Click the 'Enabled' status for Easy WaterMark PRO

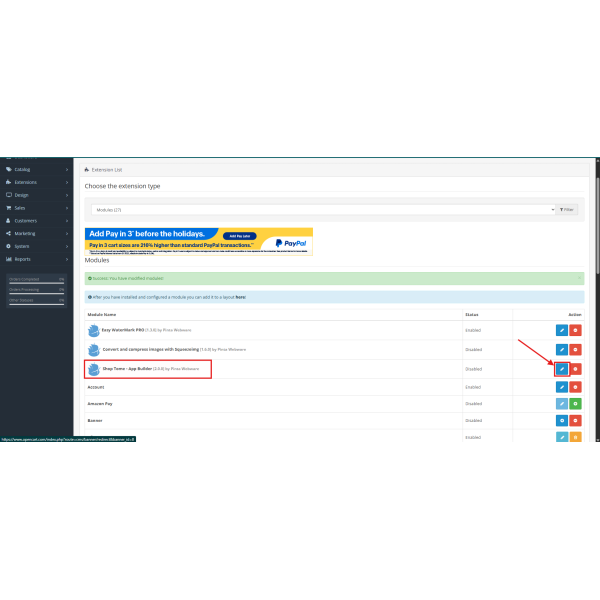(473, 330)
